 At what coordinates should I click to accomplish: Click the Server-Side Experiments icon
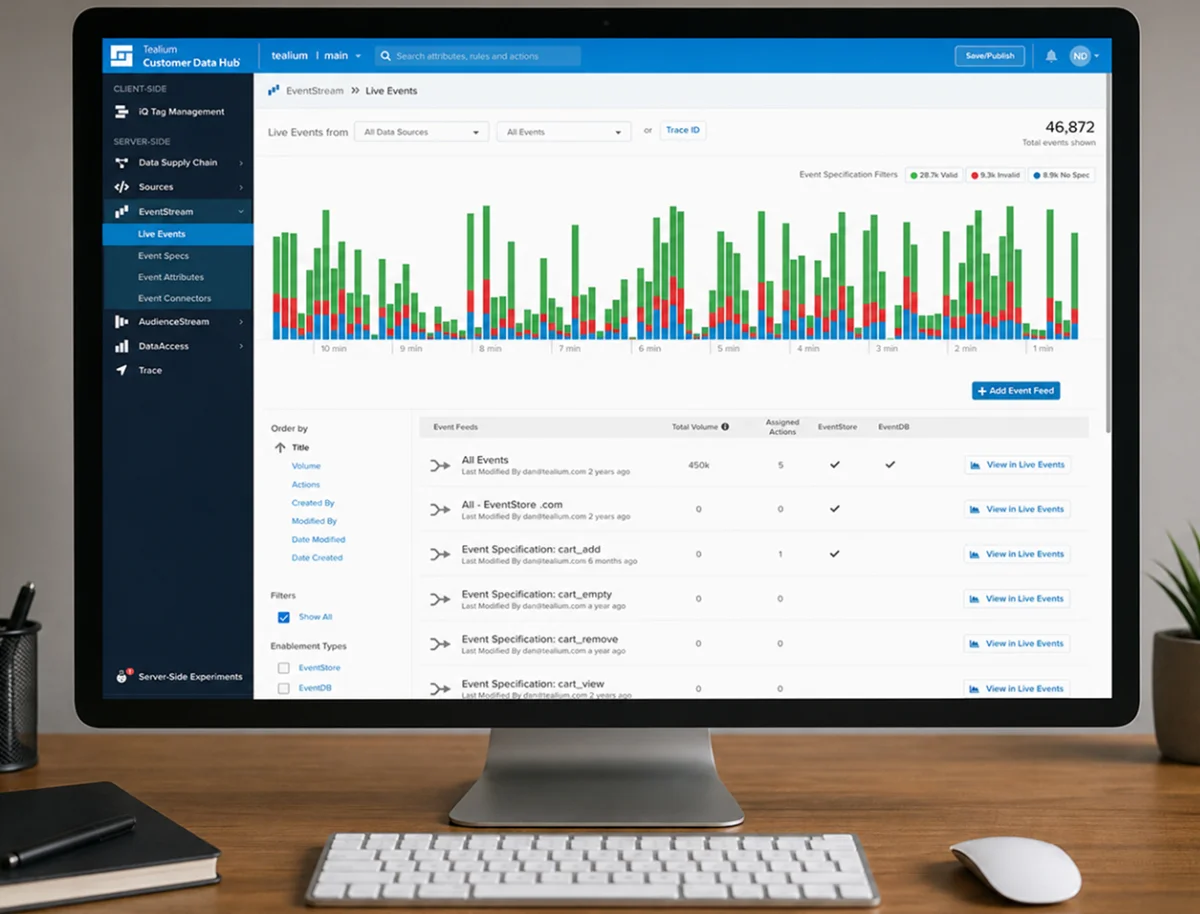122,676
